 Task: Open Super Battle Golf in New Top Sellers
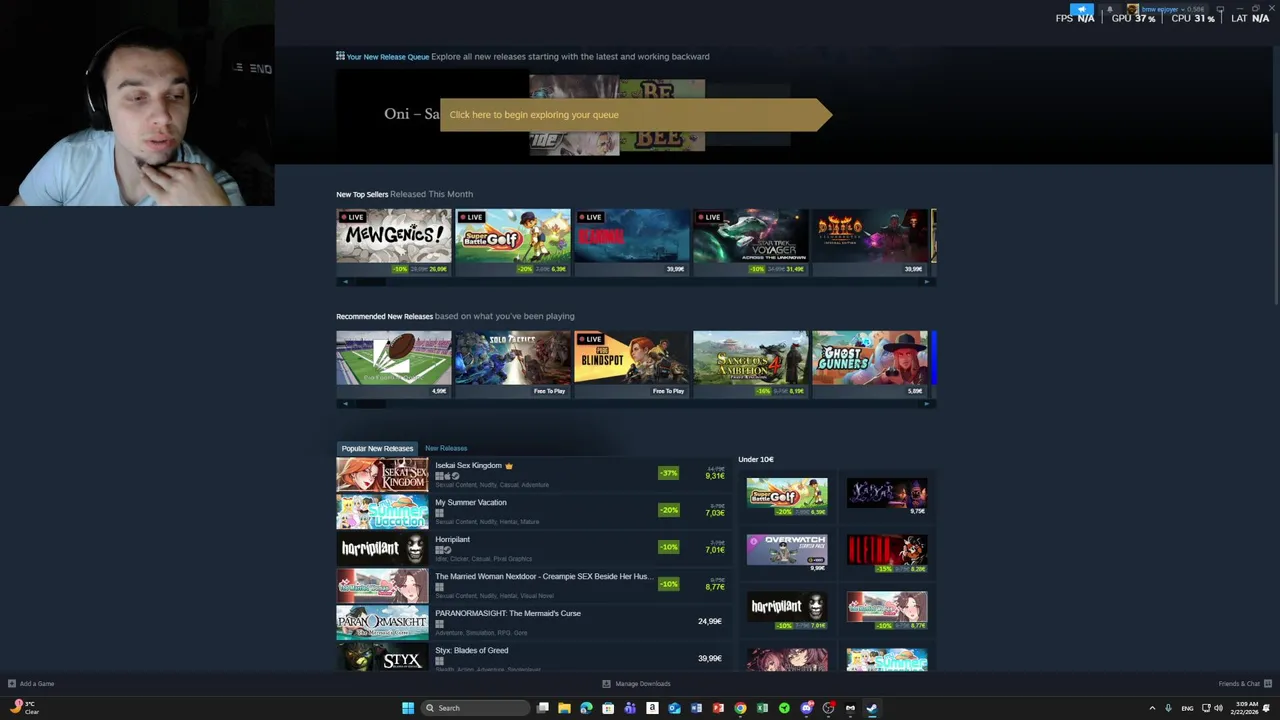[512, 242]
